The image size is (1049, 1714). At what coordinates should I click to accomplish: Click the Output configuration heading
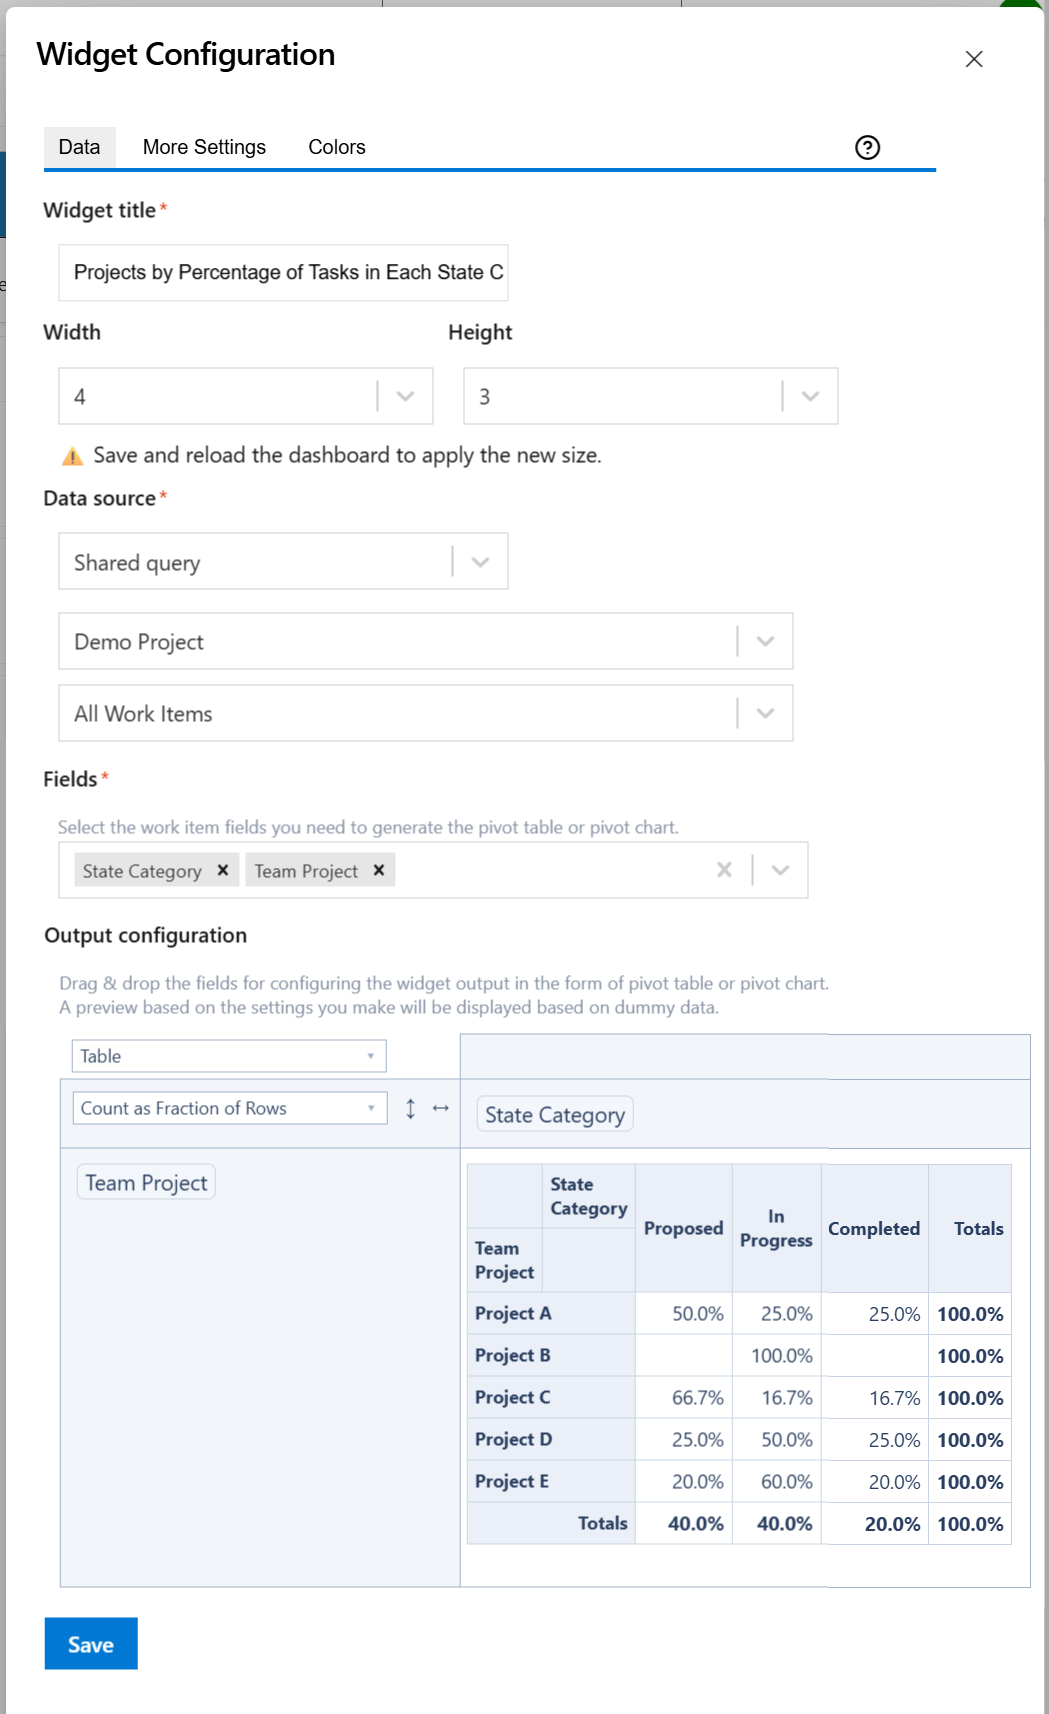[145, 935]
